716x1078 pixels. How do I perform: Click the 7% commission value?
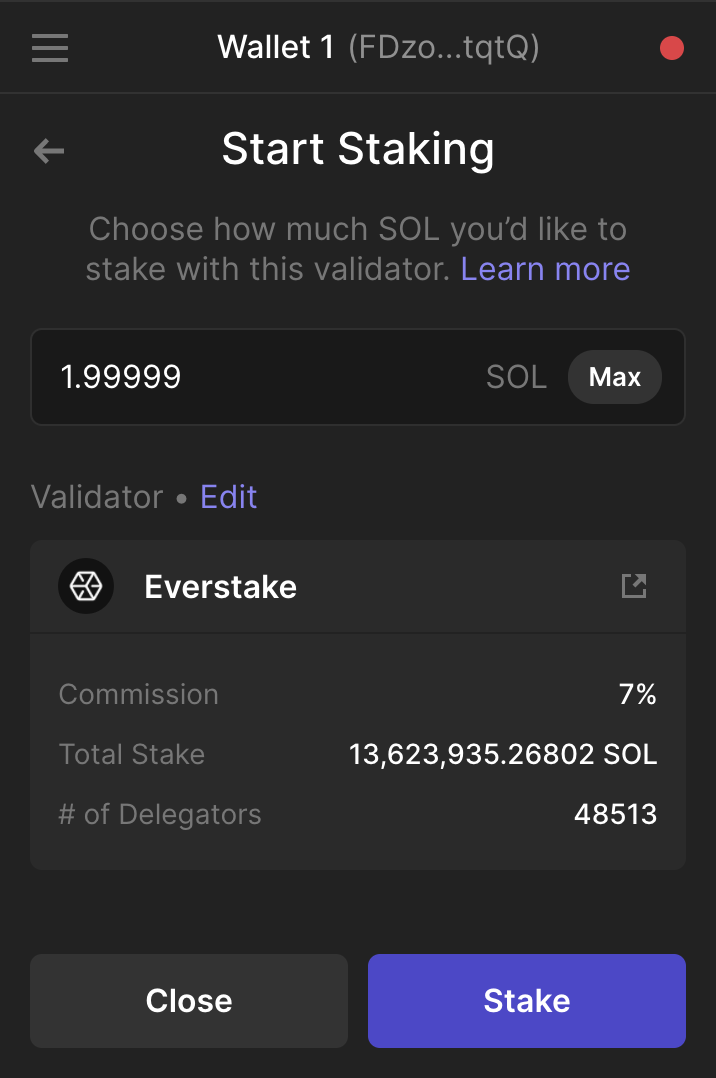[637, 695]
